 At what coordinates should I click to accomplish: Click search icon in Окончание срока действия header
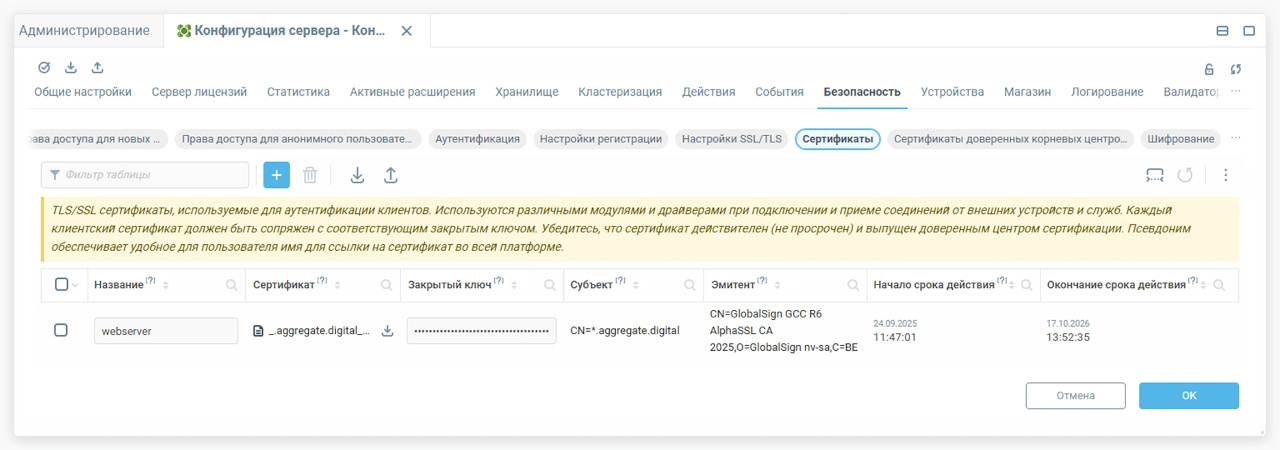(x=1221, y=285)
